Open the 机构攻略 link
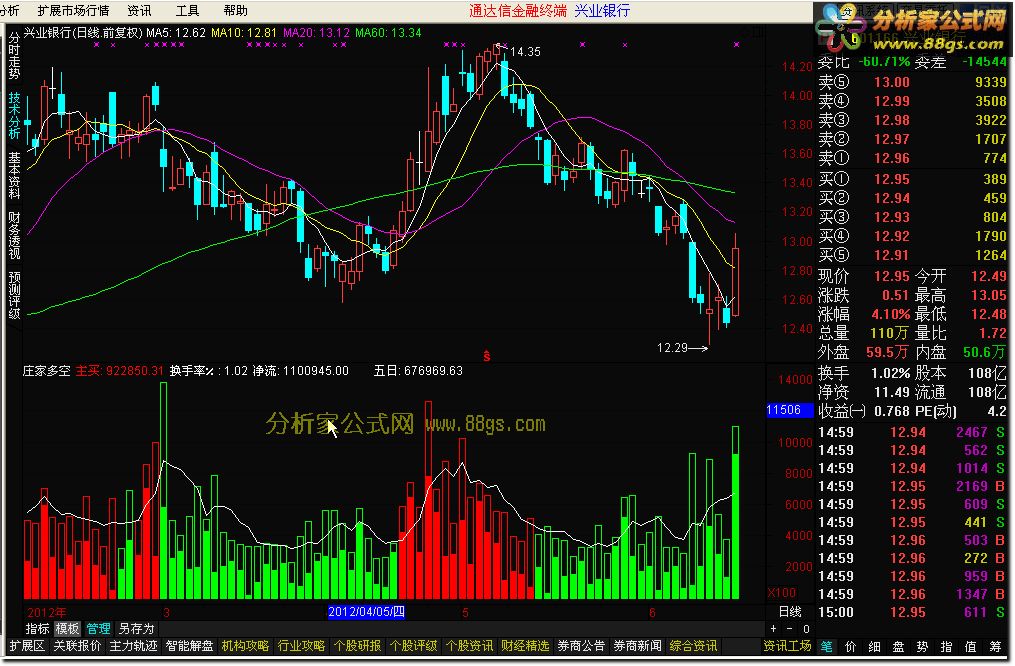Screen dimensions: 1015x666 [x=245, y=646]
